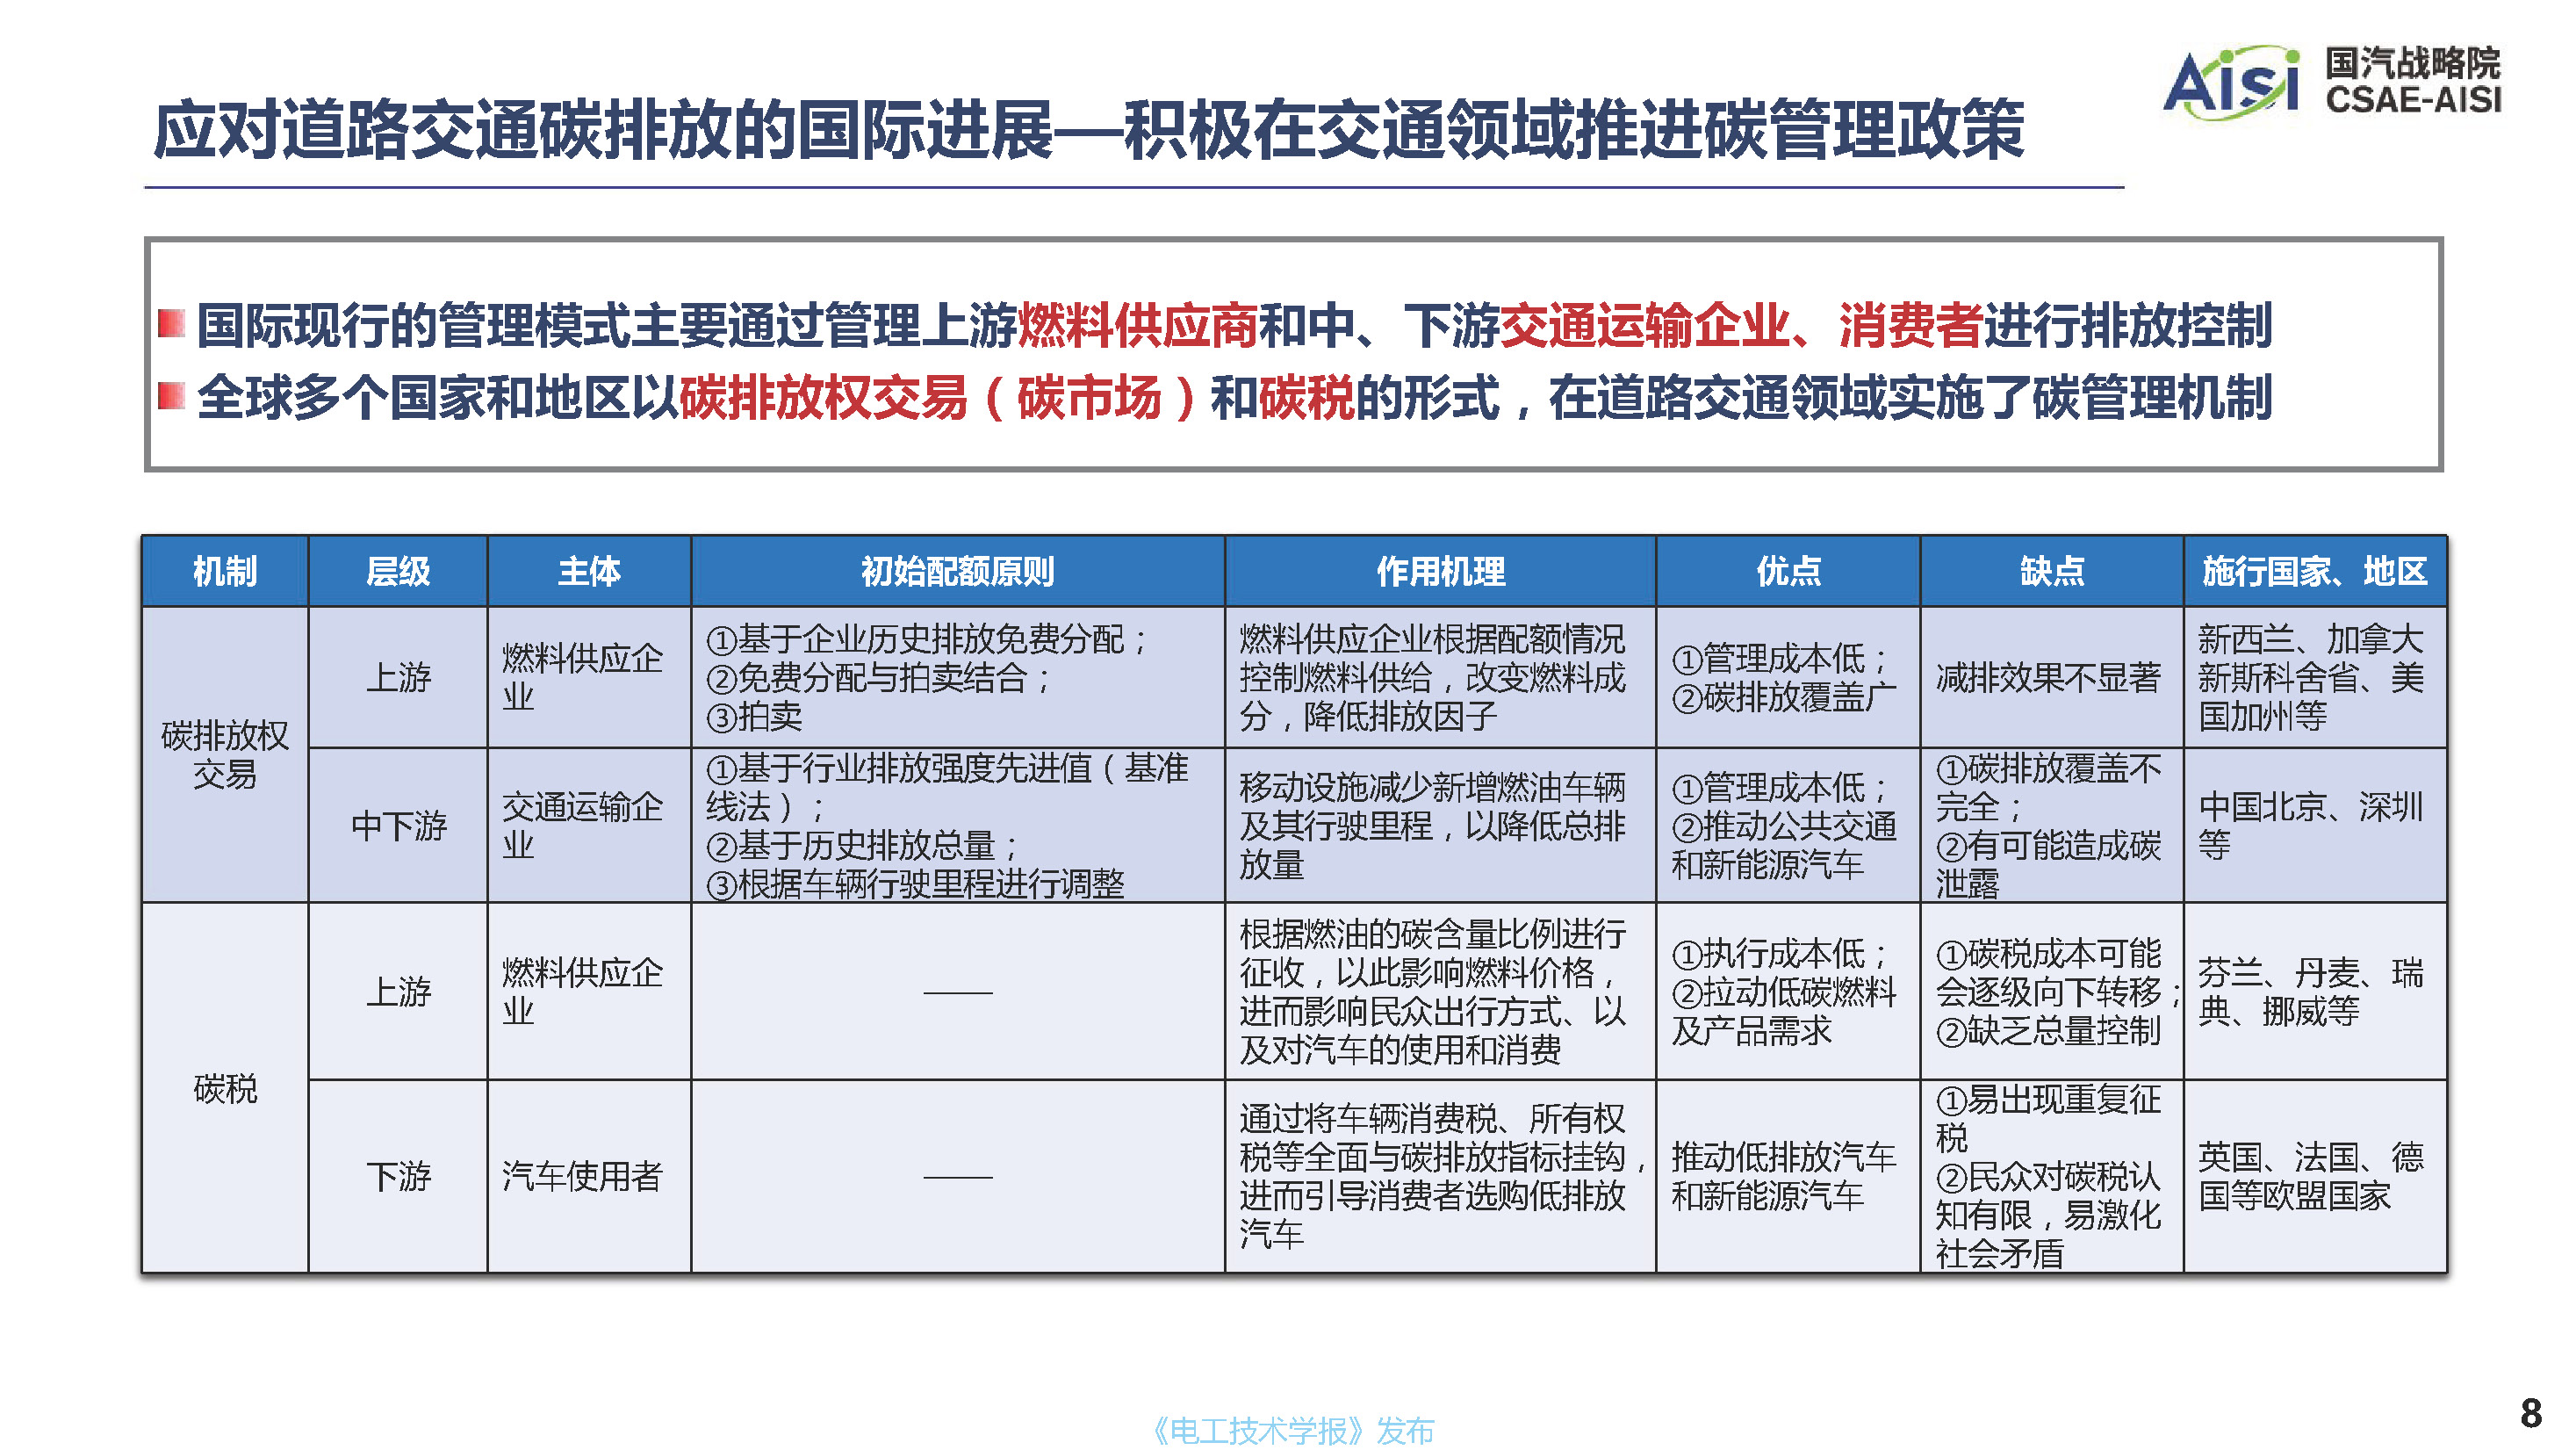2576x1450 pixels.
Task: Click the dash in 碳税 下游 quota cell
Action: [958, 1177]
